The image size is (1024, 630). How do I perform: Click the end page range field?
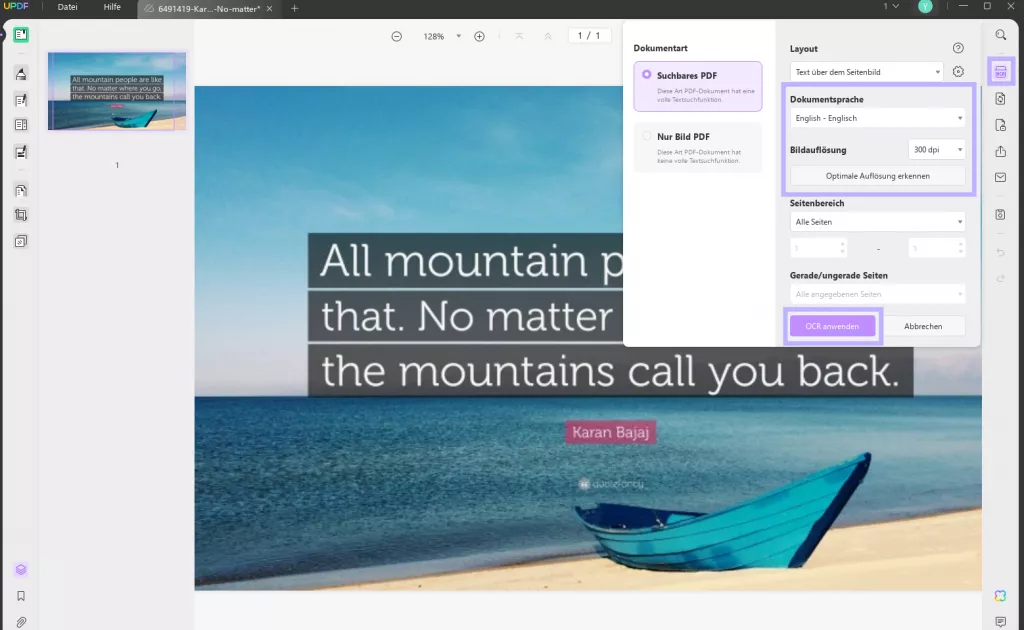click(936, 248)
